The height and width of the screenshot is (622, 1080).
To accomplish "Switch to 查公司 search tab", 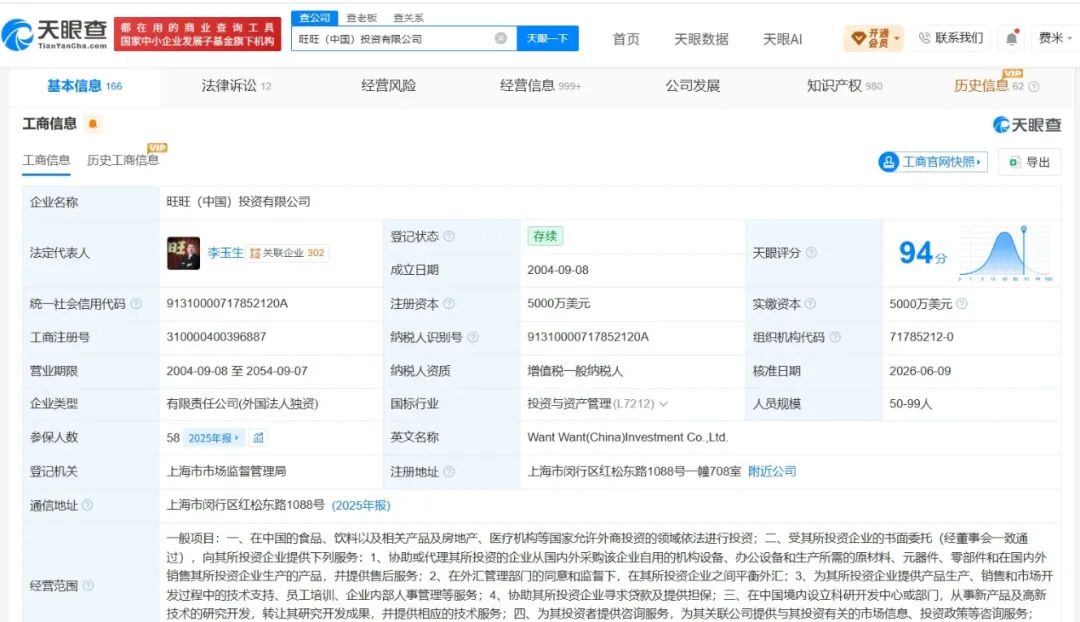I will point(314,18).
